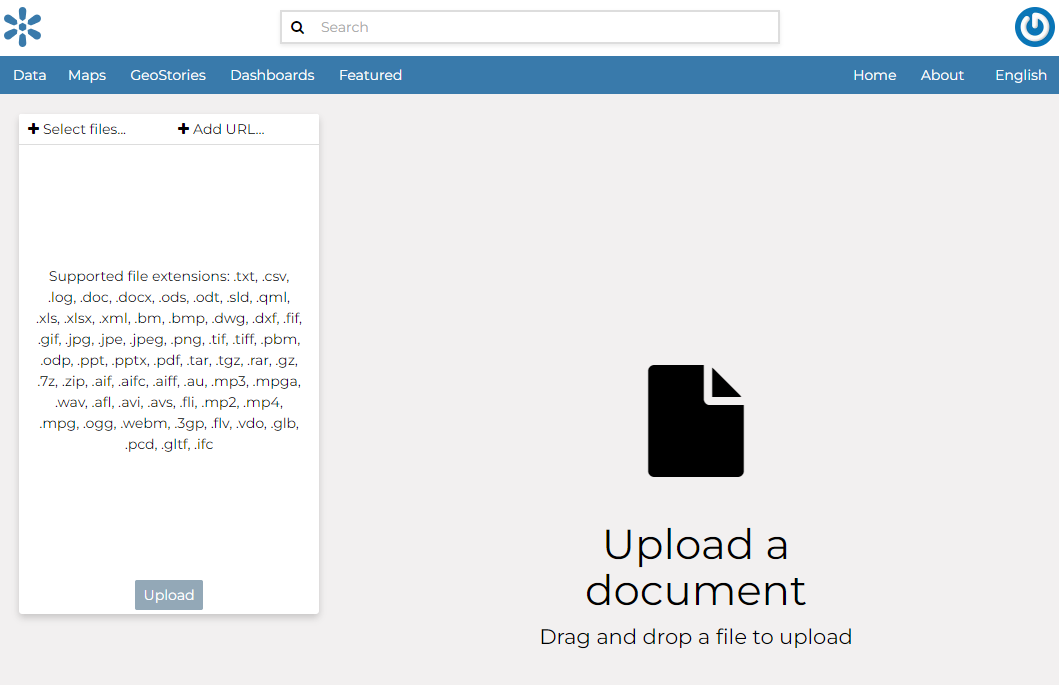Click the magnifier icon in the search bar
Image resolution: width=1059 pixels, height=685 pixels.
click(297, 27)
